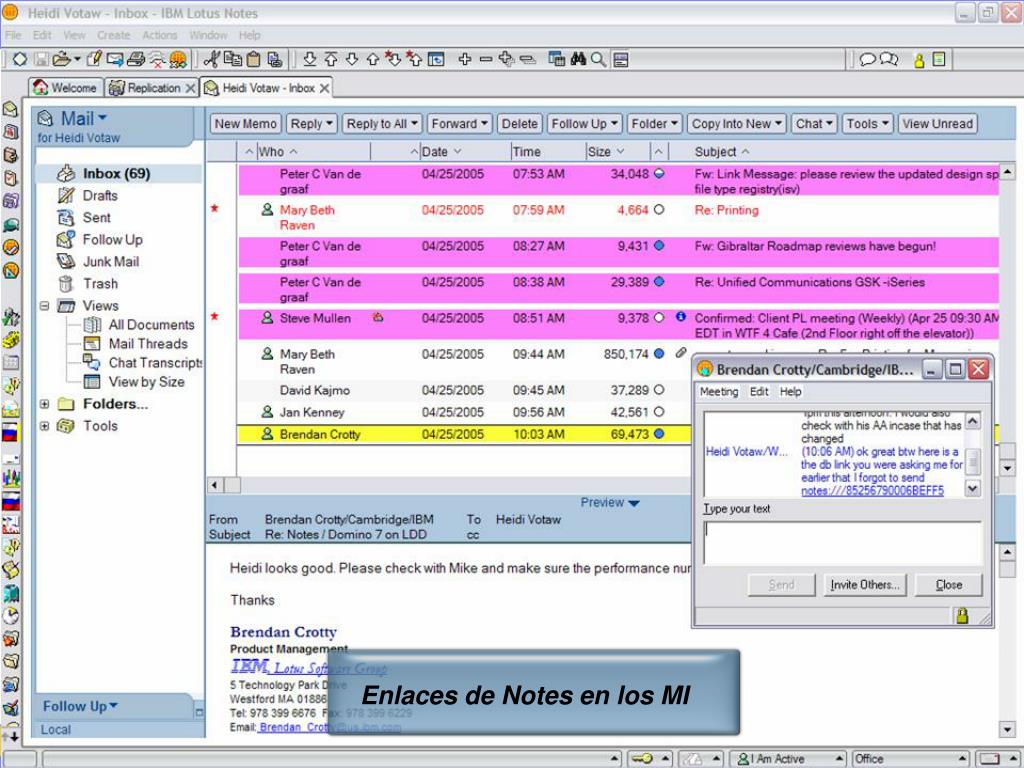Open the Create menu
Screen dimensions: 1024x768
114,35
